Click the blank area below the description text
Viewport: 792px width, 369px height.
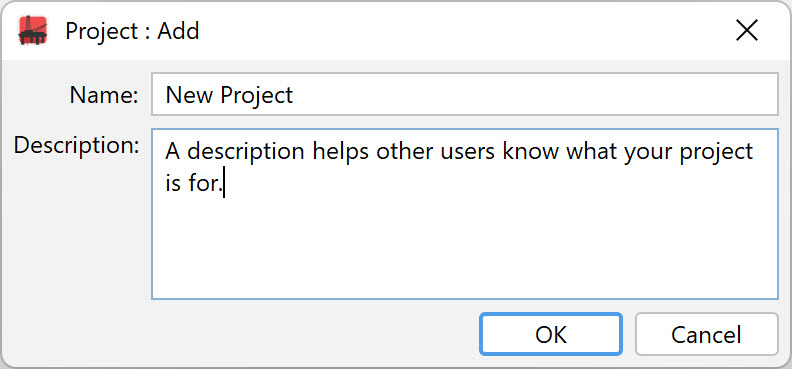465,247
